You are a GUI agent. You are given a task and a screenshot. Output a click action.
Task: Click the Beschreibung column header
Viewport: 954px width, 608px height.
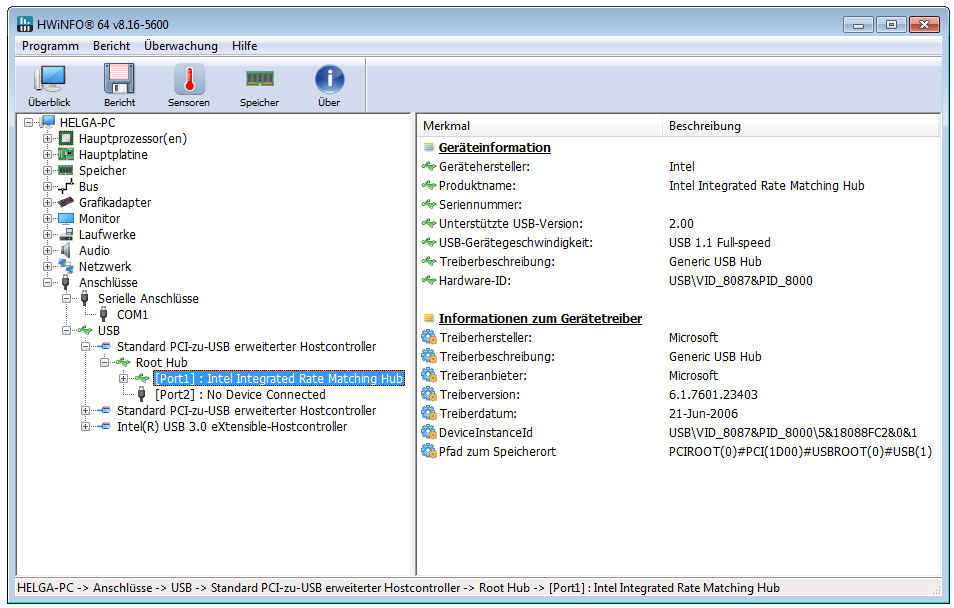click(x=704, y=126)
